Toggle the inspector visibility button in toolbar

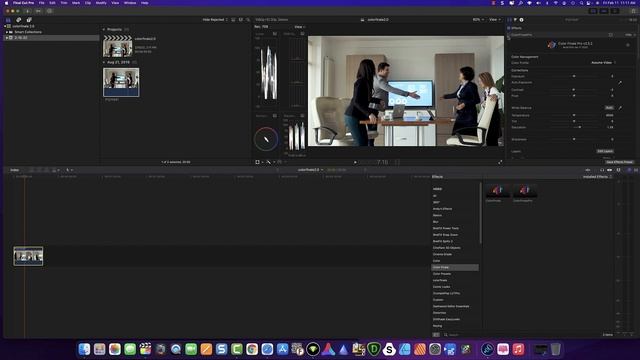[614, 11]
